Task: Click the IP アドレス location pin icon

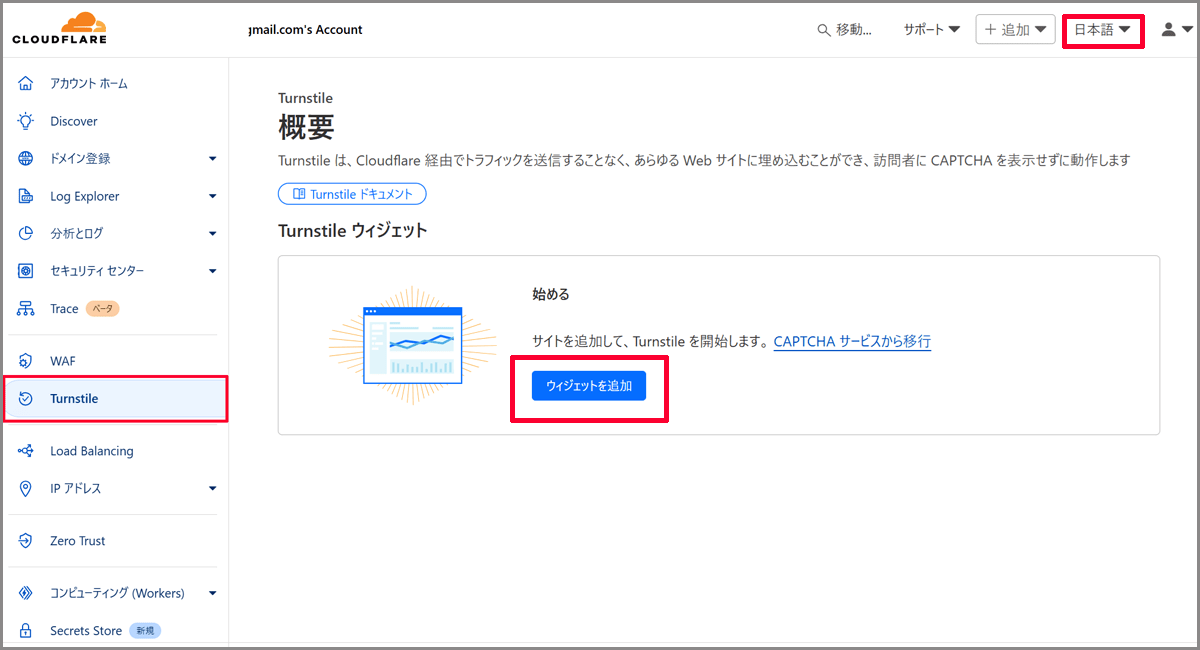Action: click(26, 488)
